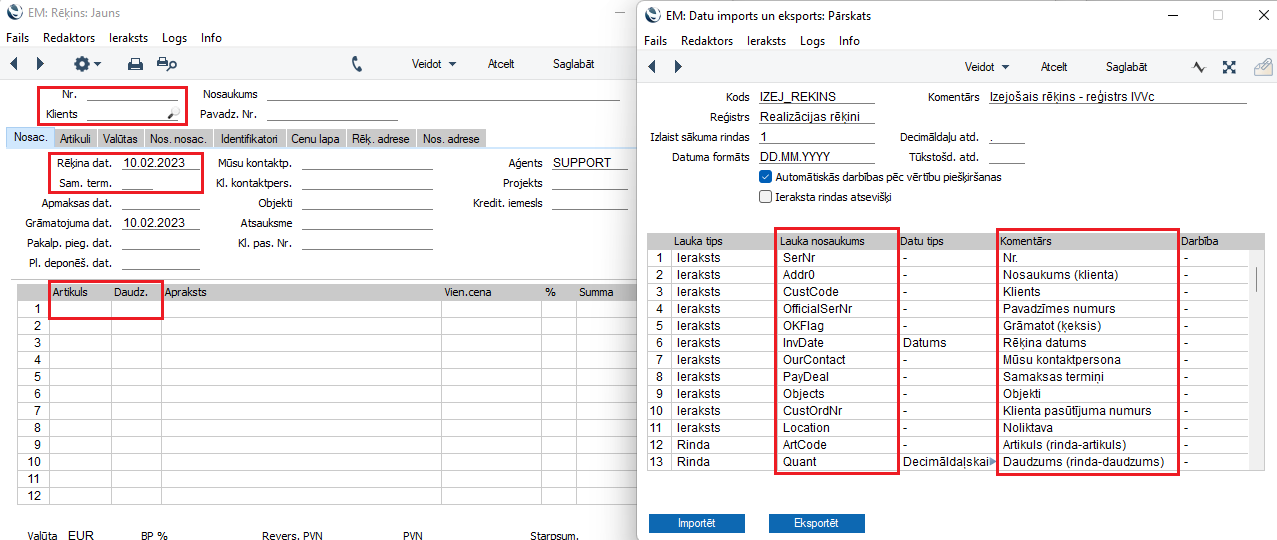Expand Decimāldaļskaitlis data type arrow in row 13

993,462
